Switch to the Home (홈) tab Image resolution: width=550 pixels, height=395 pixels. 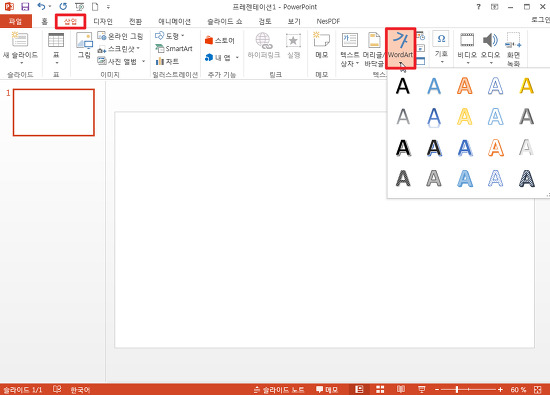[45, 21]
